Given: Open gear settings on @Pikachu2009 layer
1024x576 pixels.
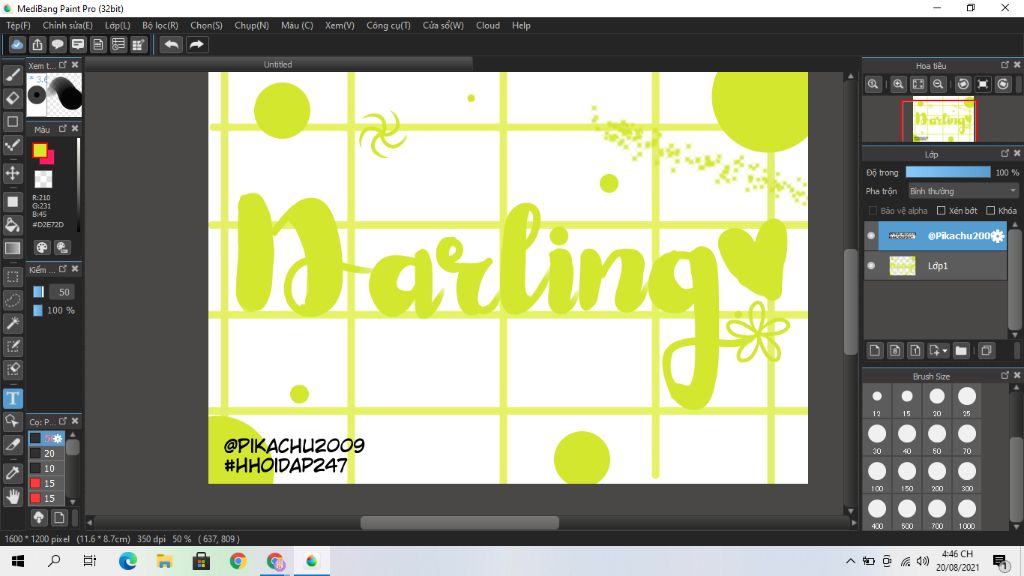Looking at the screenshot, I should coord(997,236).
